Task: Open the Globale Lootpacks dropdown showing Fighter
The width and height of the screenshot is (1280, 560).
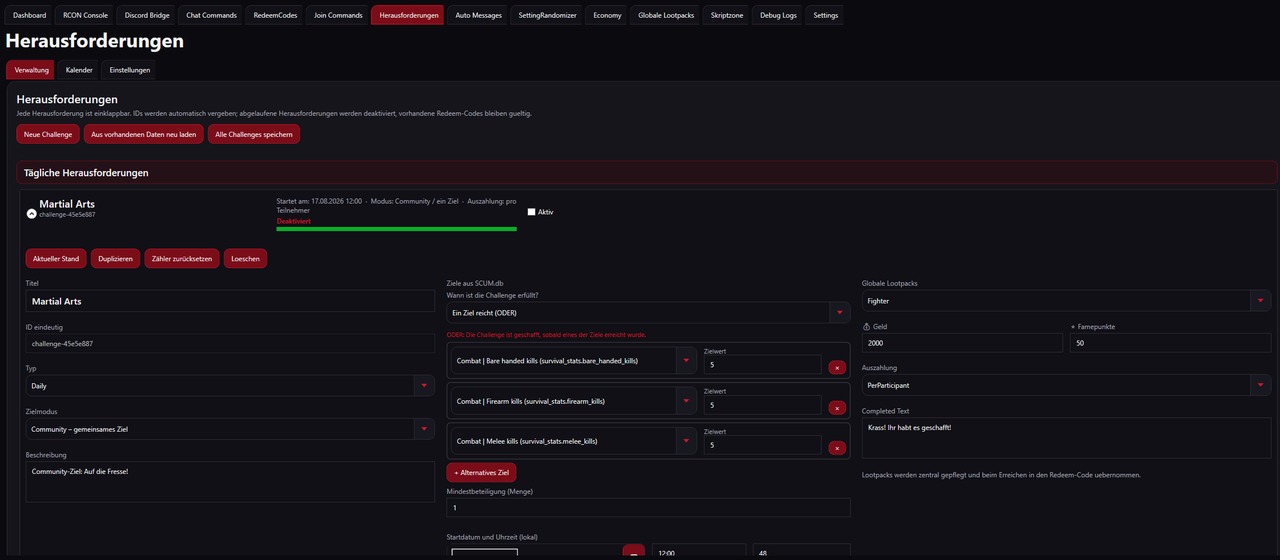Action: click(1066, 300)
